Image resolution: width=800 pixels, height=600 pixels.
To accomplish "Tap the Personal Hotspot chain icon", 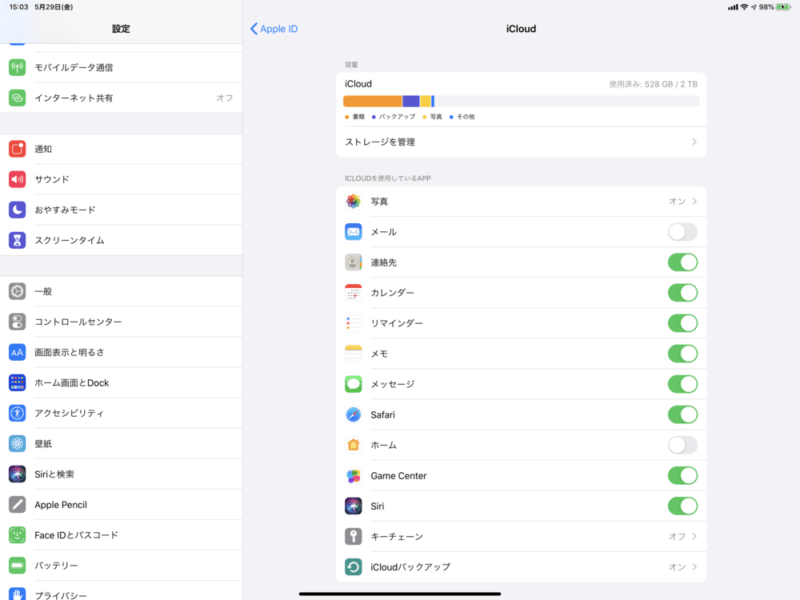I will (17, 98).
